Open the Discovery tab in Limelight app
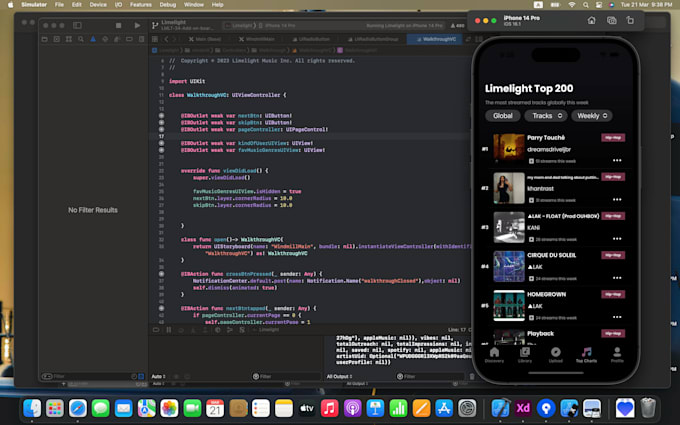The height and width of the screenshot is (425, 680). pos(494,355)
